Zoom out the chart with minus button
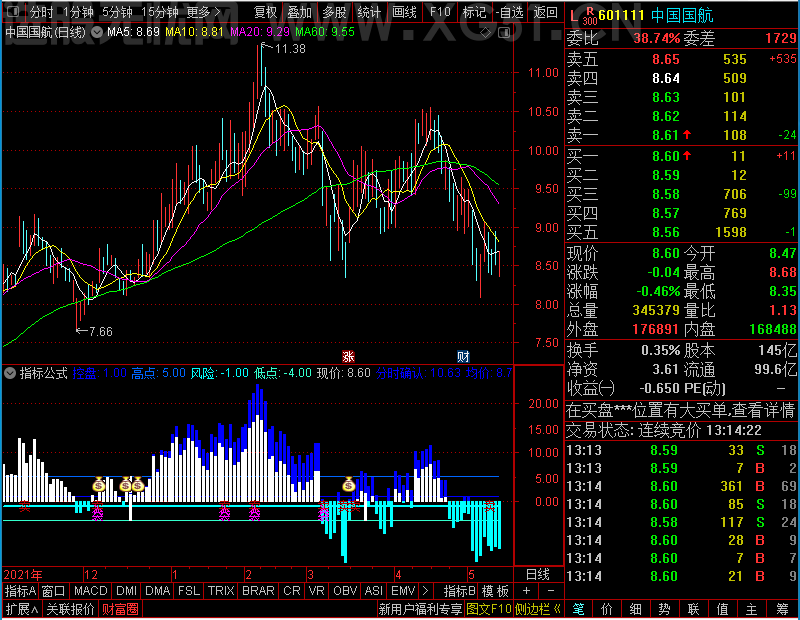 coord(551,591)
